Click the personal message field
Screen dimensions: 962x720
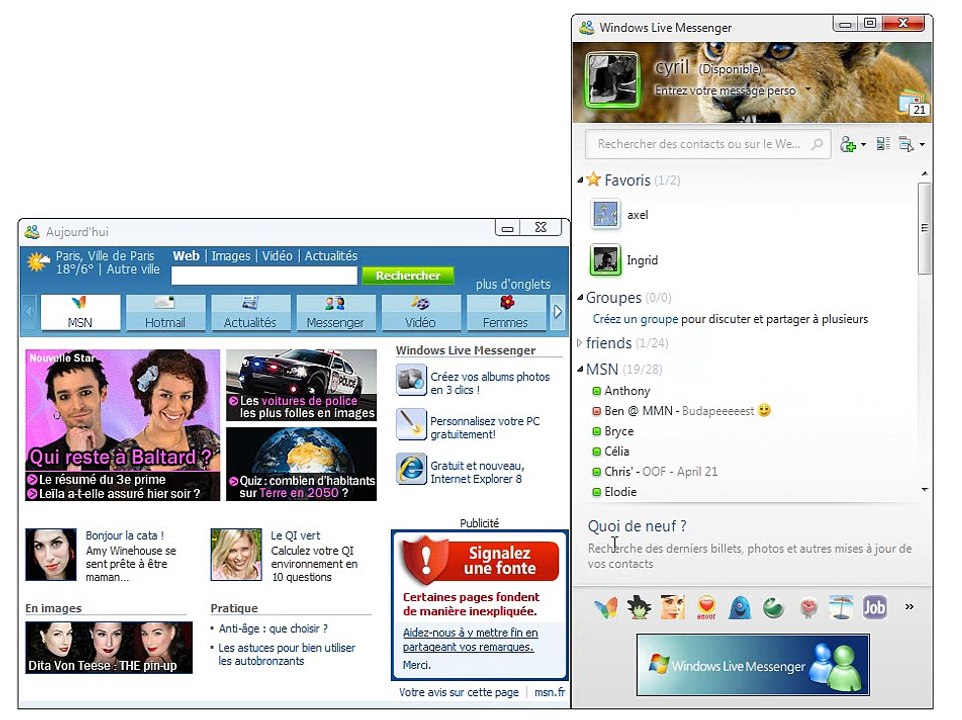725,90
